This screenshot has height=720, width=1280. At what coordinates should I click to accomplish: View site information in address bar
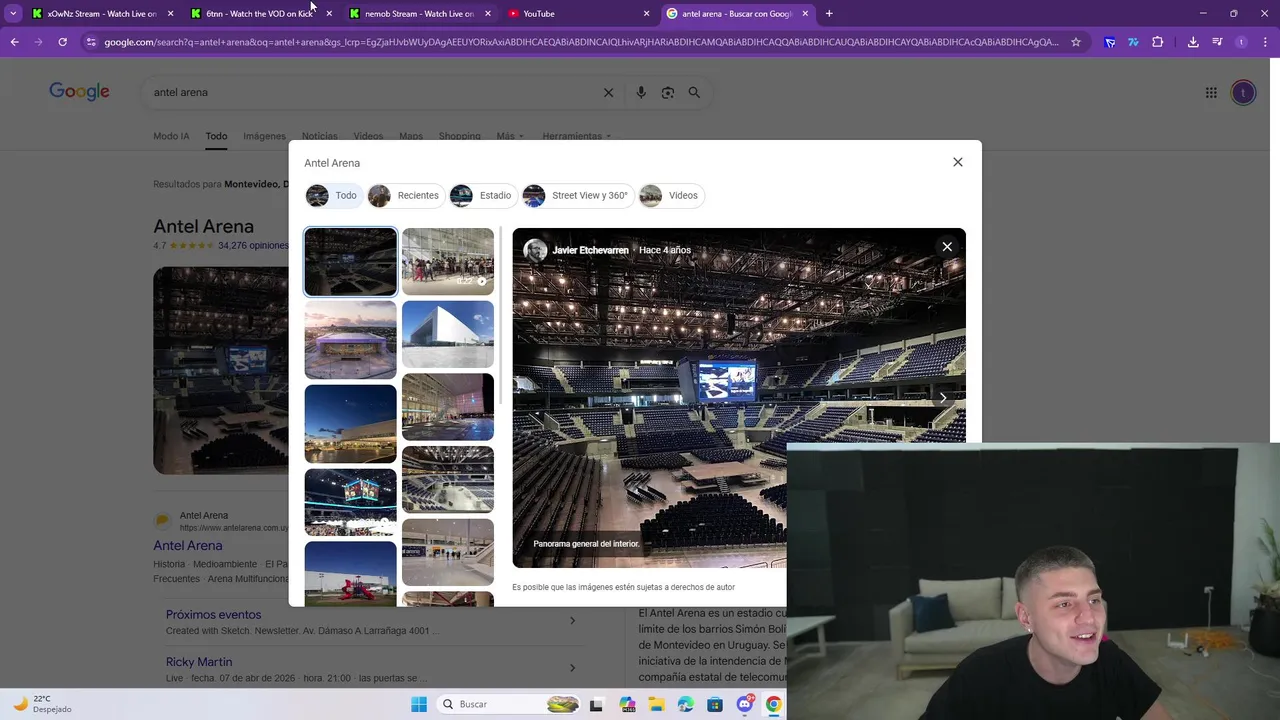(x=91, y=42)
